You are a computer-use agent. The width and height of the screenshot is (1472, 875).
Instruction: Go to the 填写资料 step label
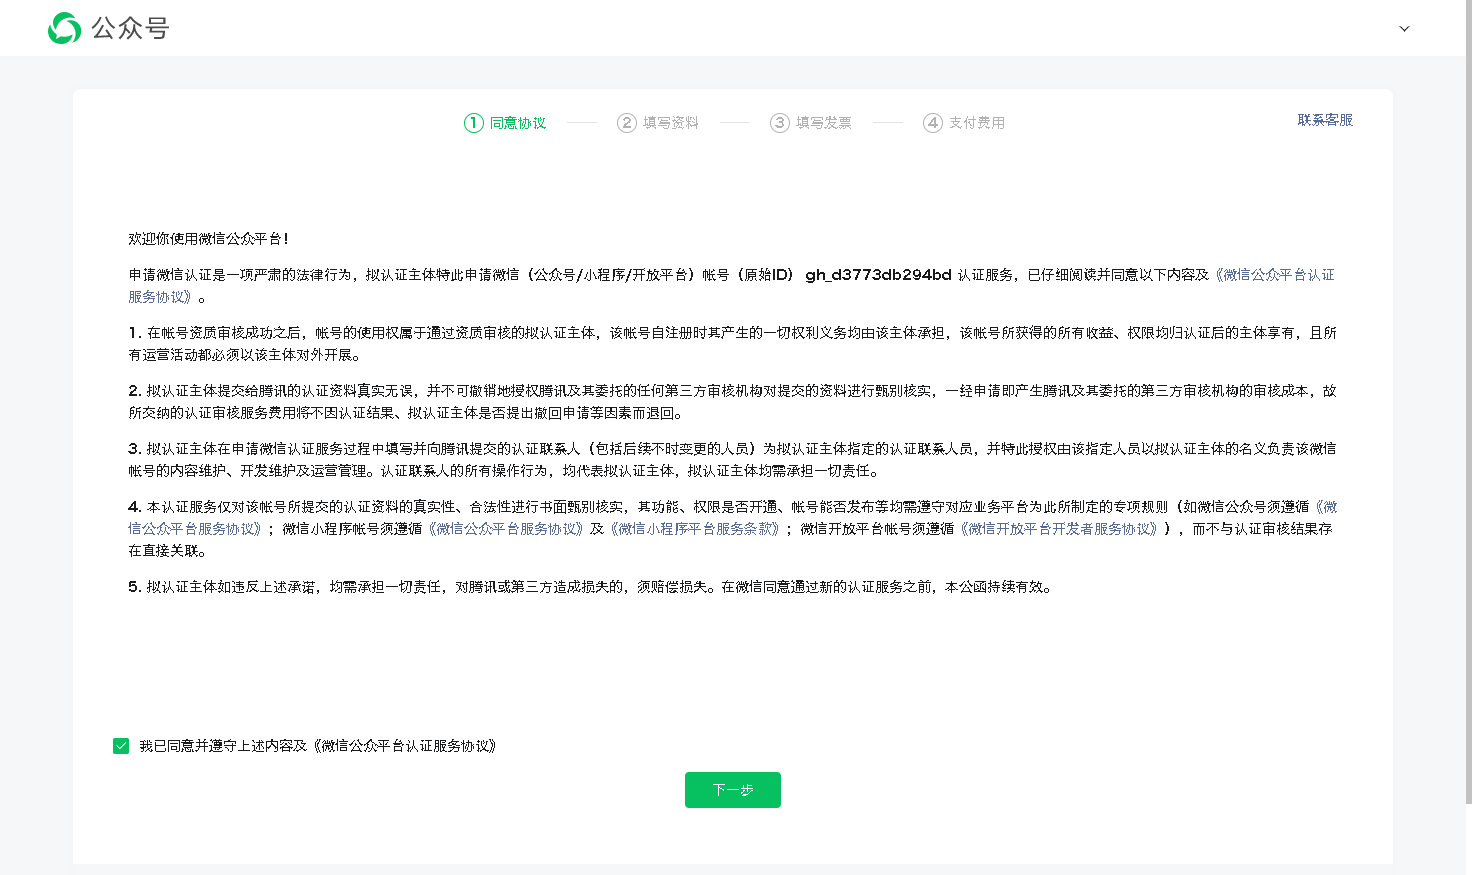coord(671,123)
